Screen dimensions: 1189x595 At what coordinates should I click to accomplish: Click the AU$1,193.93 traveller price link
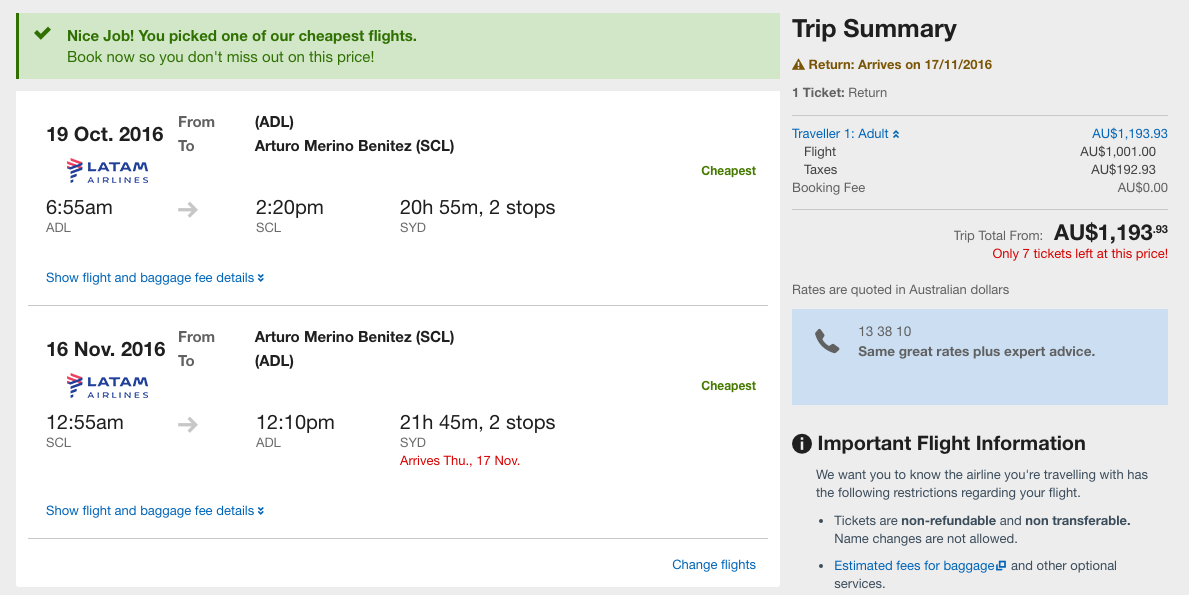coord(1130,133)
